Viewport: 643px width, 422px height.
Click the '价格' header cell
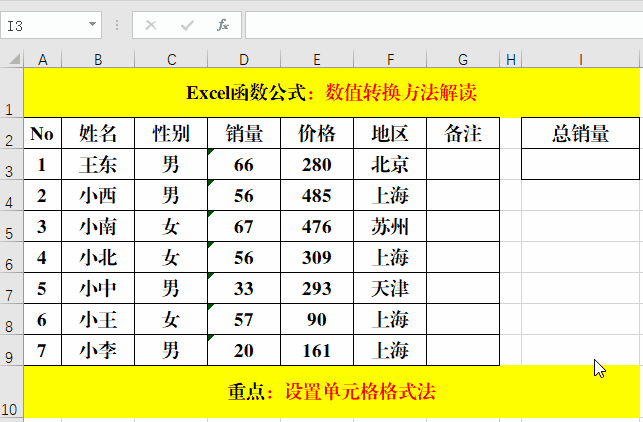click(x=317, y=133)
